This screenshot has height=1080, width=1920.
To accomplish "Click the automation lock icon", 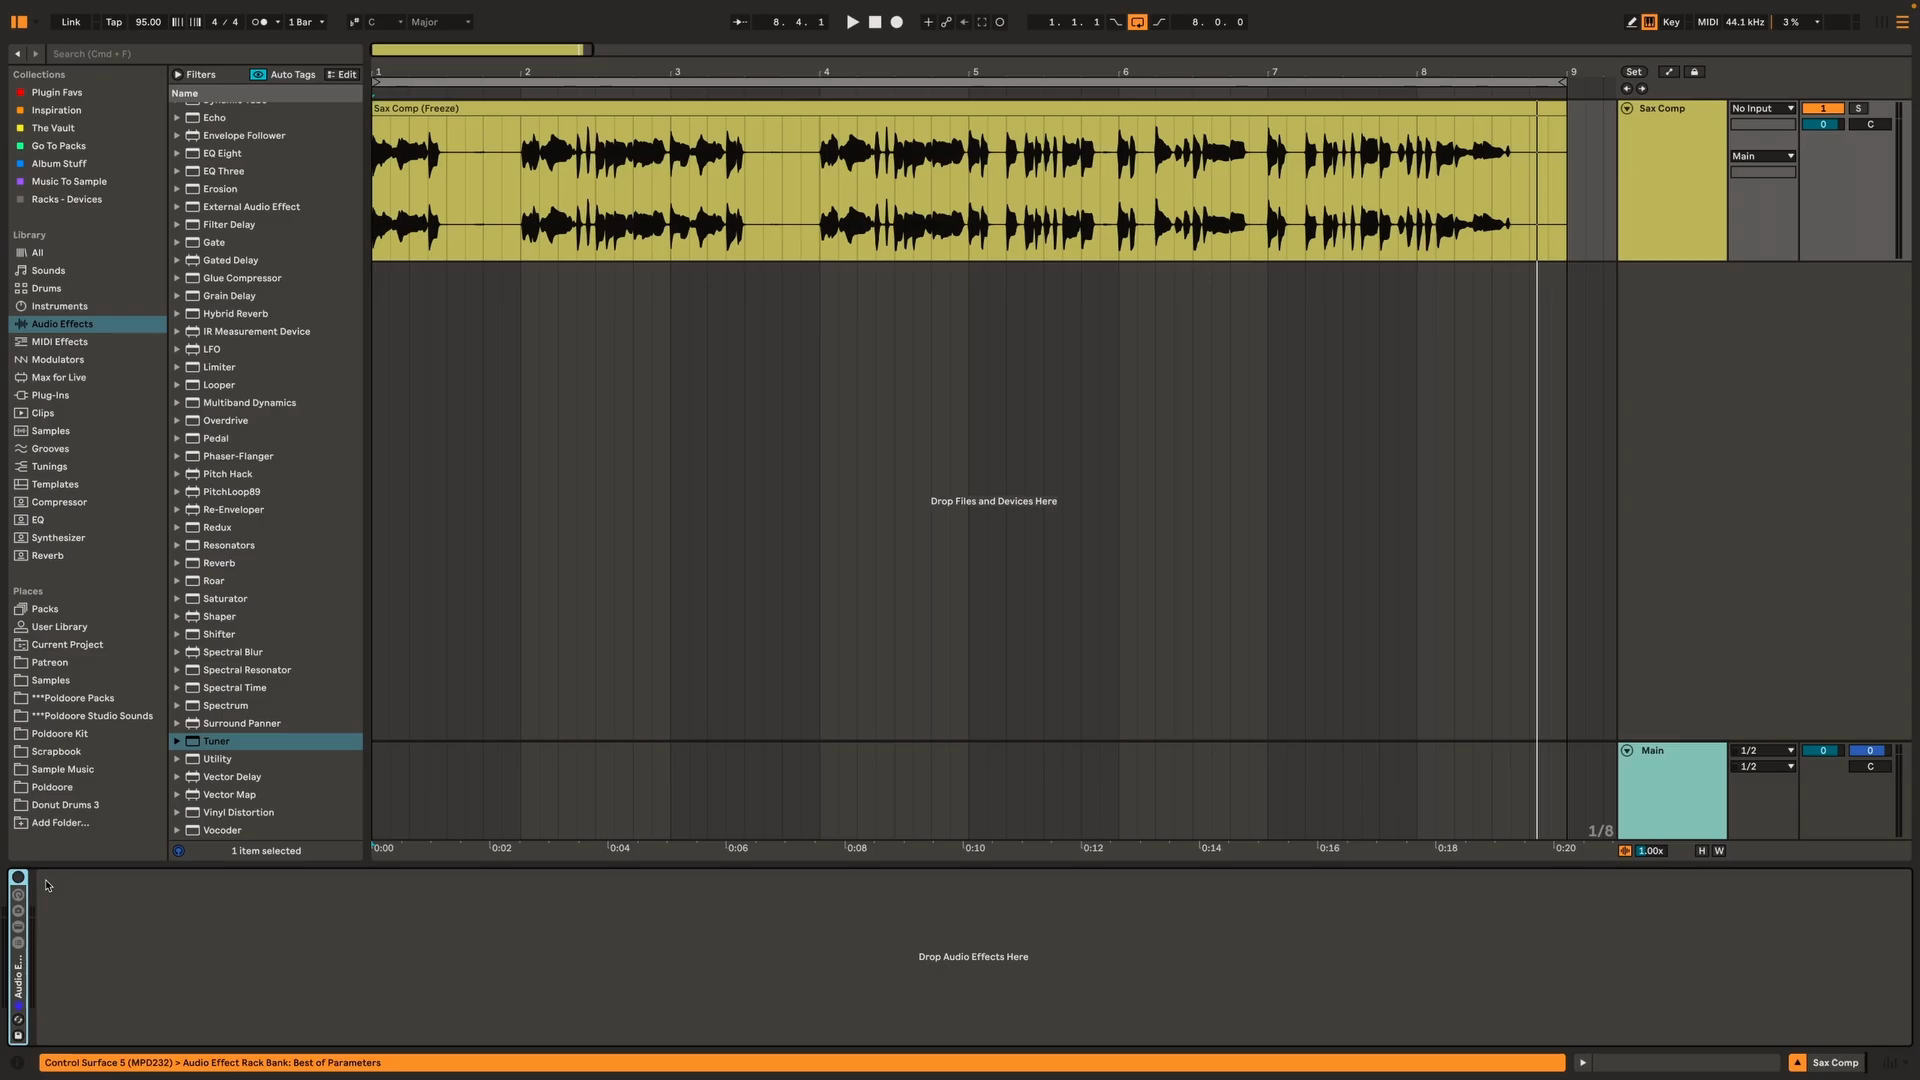I will 1694,72.
